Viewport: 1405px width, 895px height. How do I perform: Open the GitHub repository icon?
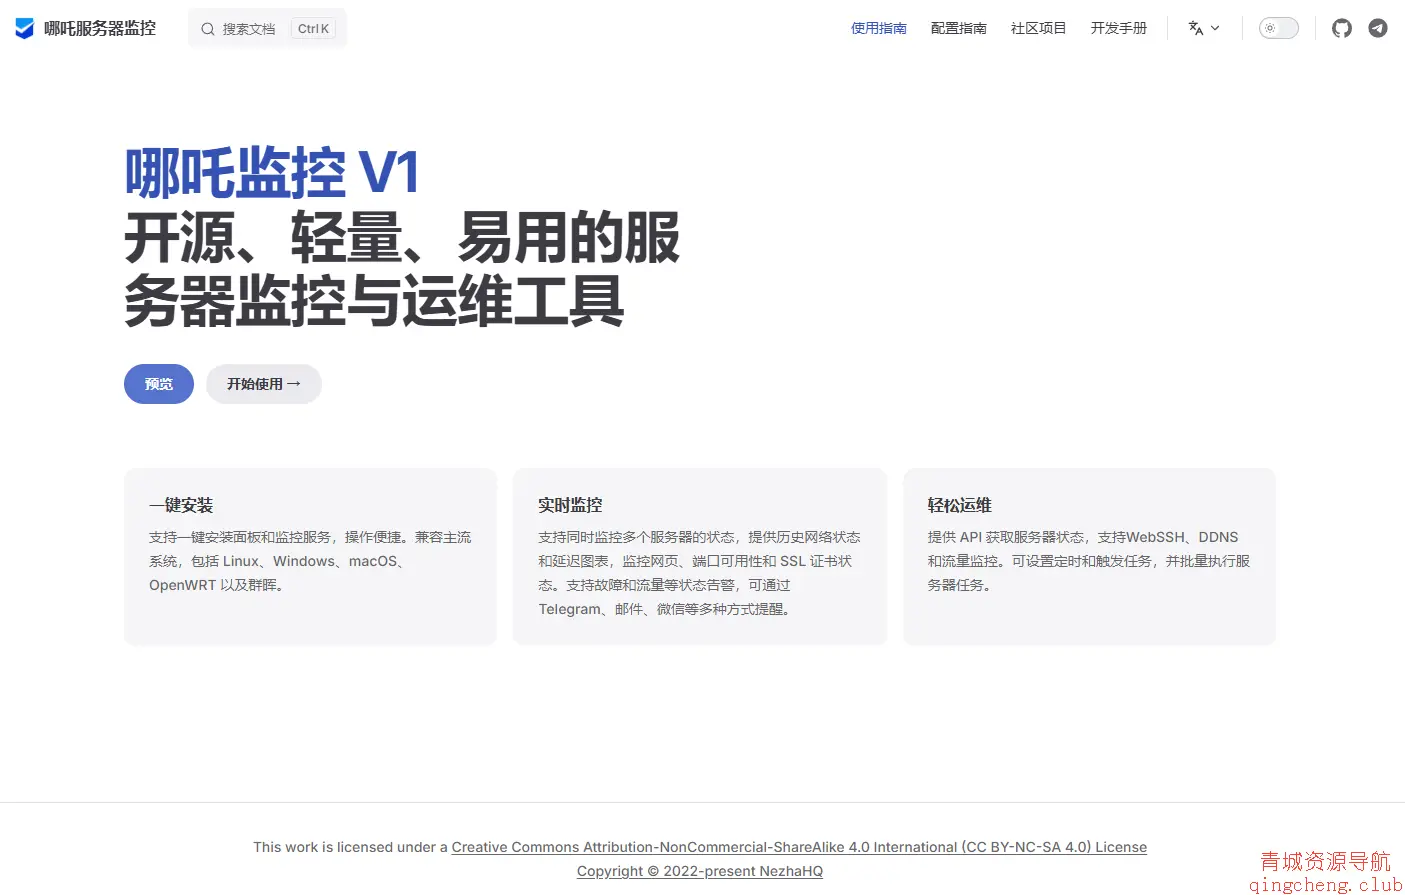coord(1341,28)
